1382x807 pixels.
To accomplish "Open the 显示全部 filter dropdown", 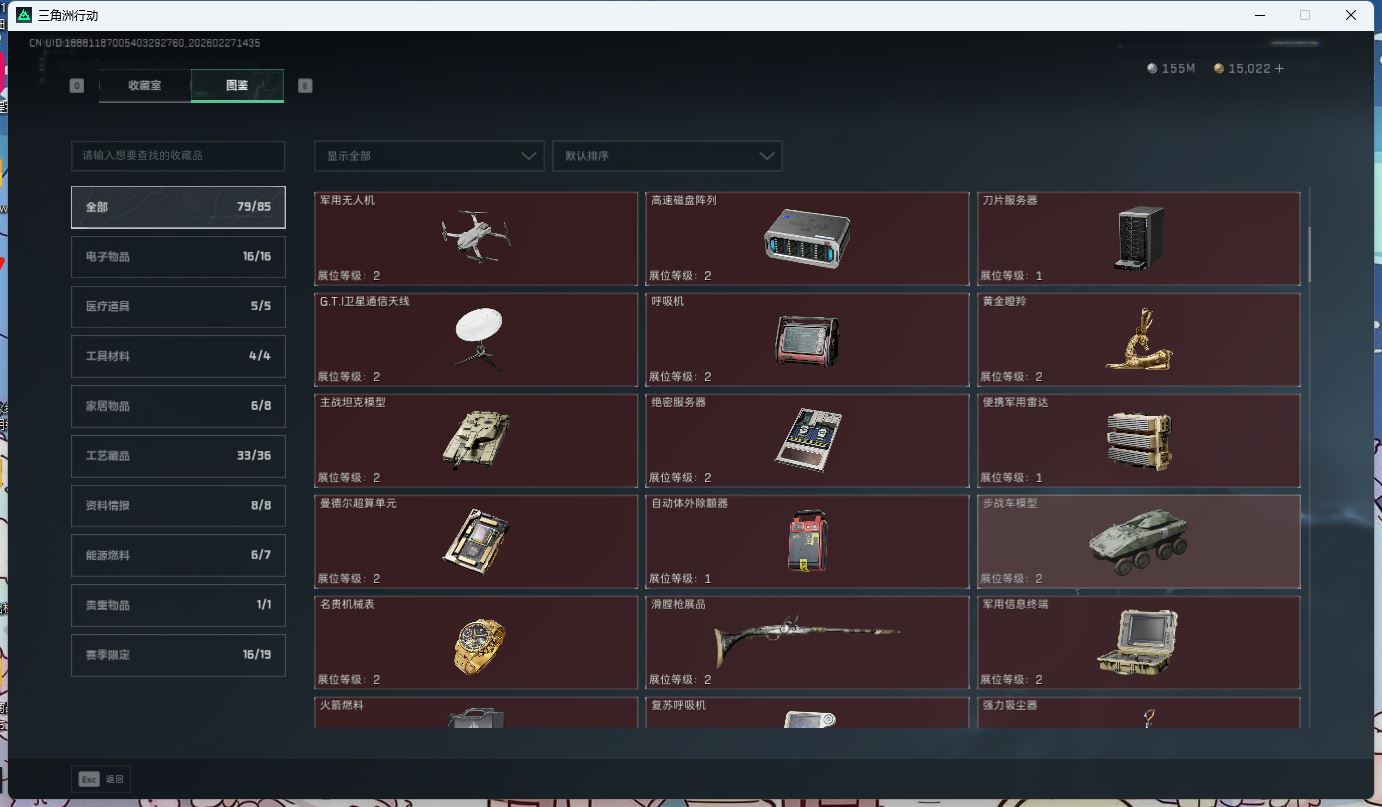I will point(428,156).
